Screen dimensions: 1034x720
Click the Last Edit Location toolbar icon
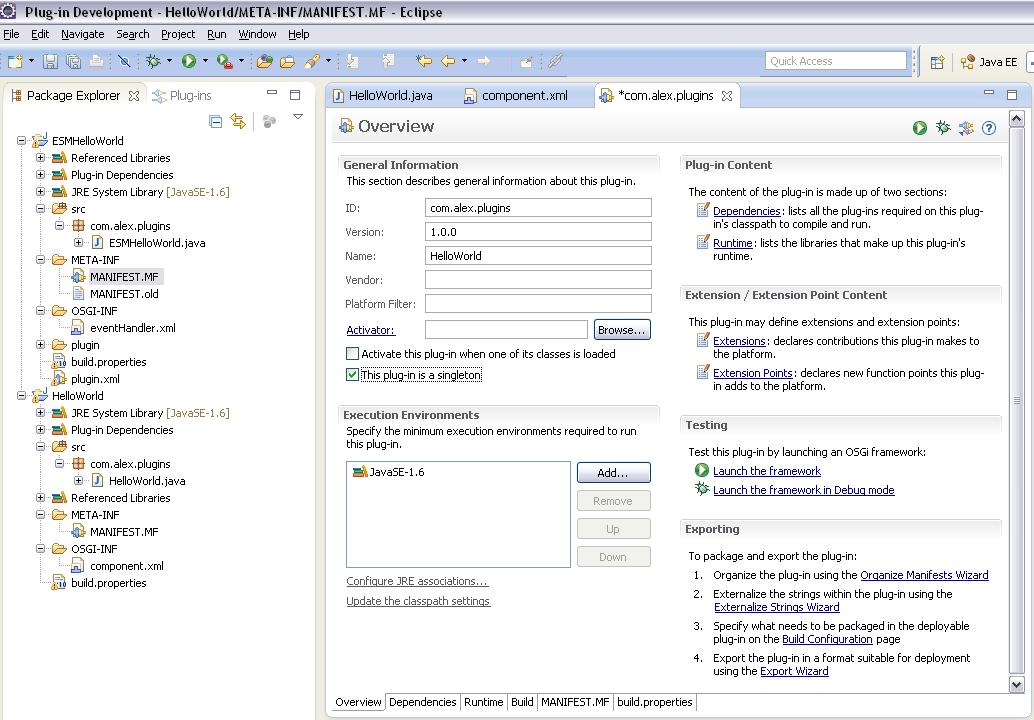[423, 61]
